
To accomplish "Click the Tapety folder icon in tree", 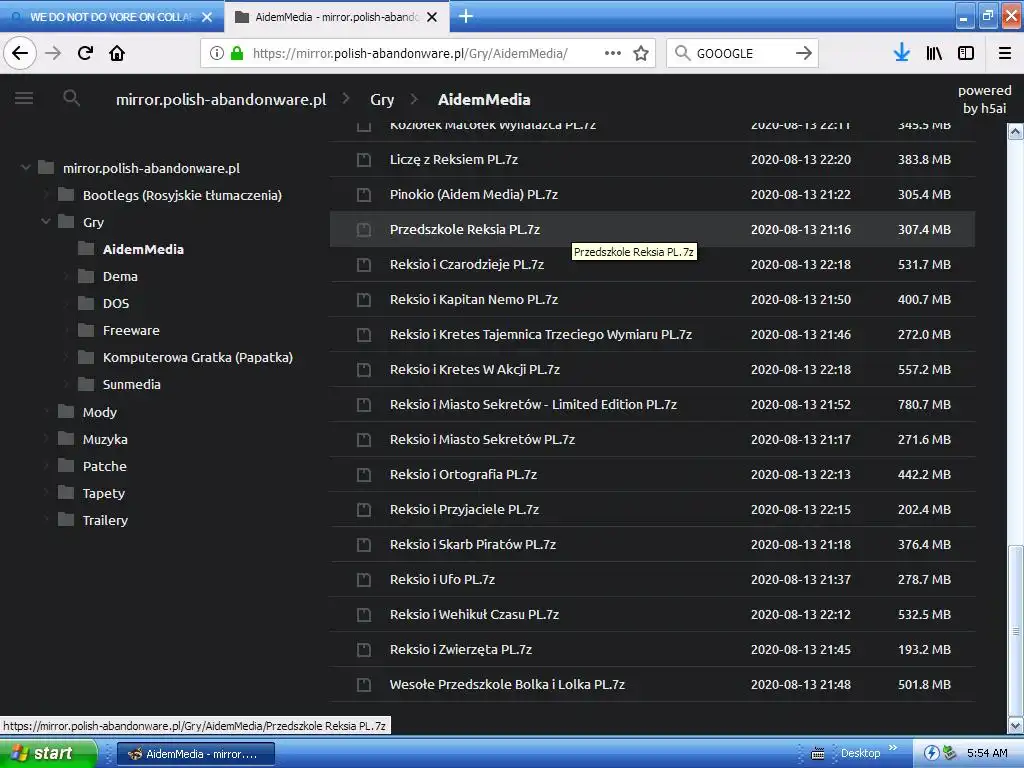I will tap(66, 493).
